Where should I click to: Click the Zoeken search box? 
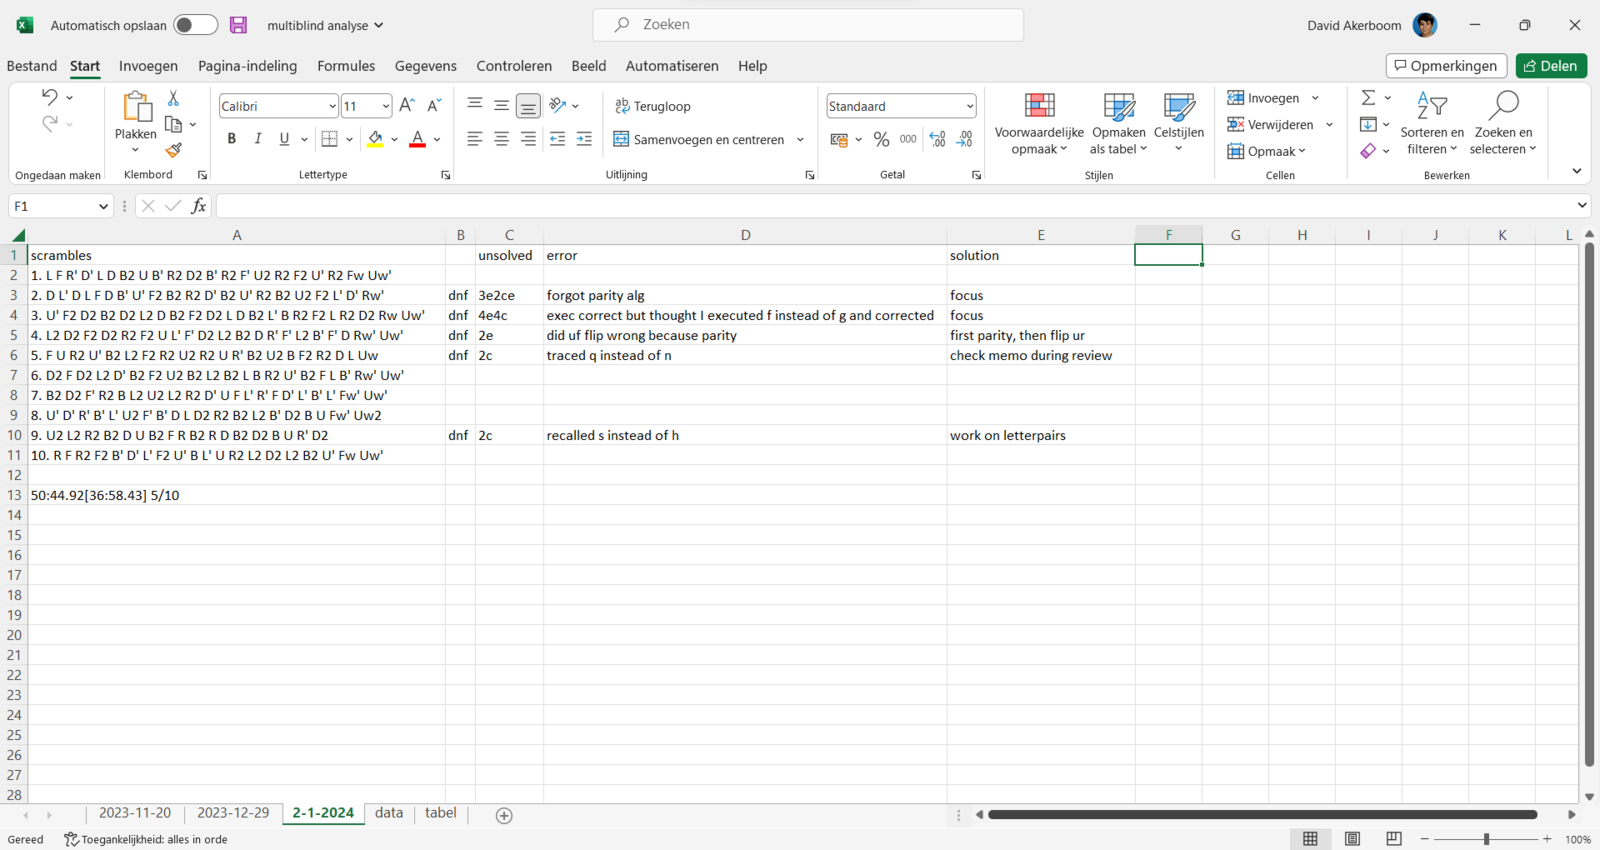pyautogui.click(x=808, y=25)
